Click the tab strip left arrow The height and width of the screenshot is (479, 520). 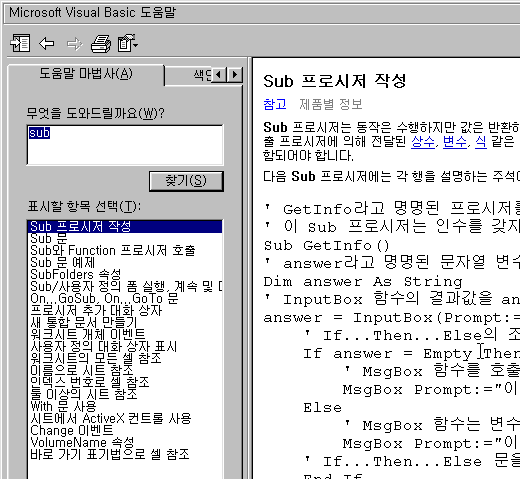[x=219, y=74]
